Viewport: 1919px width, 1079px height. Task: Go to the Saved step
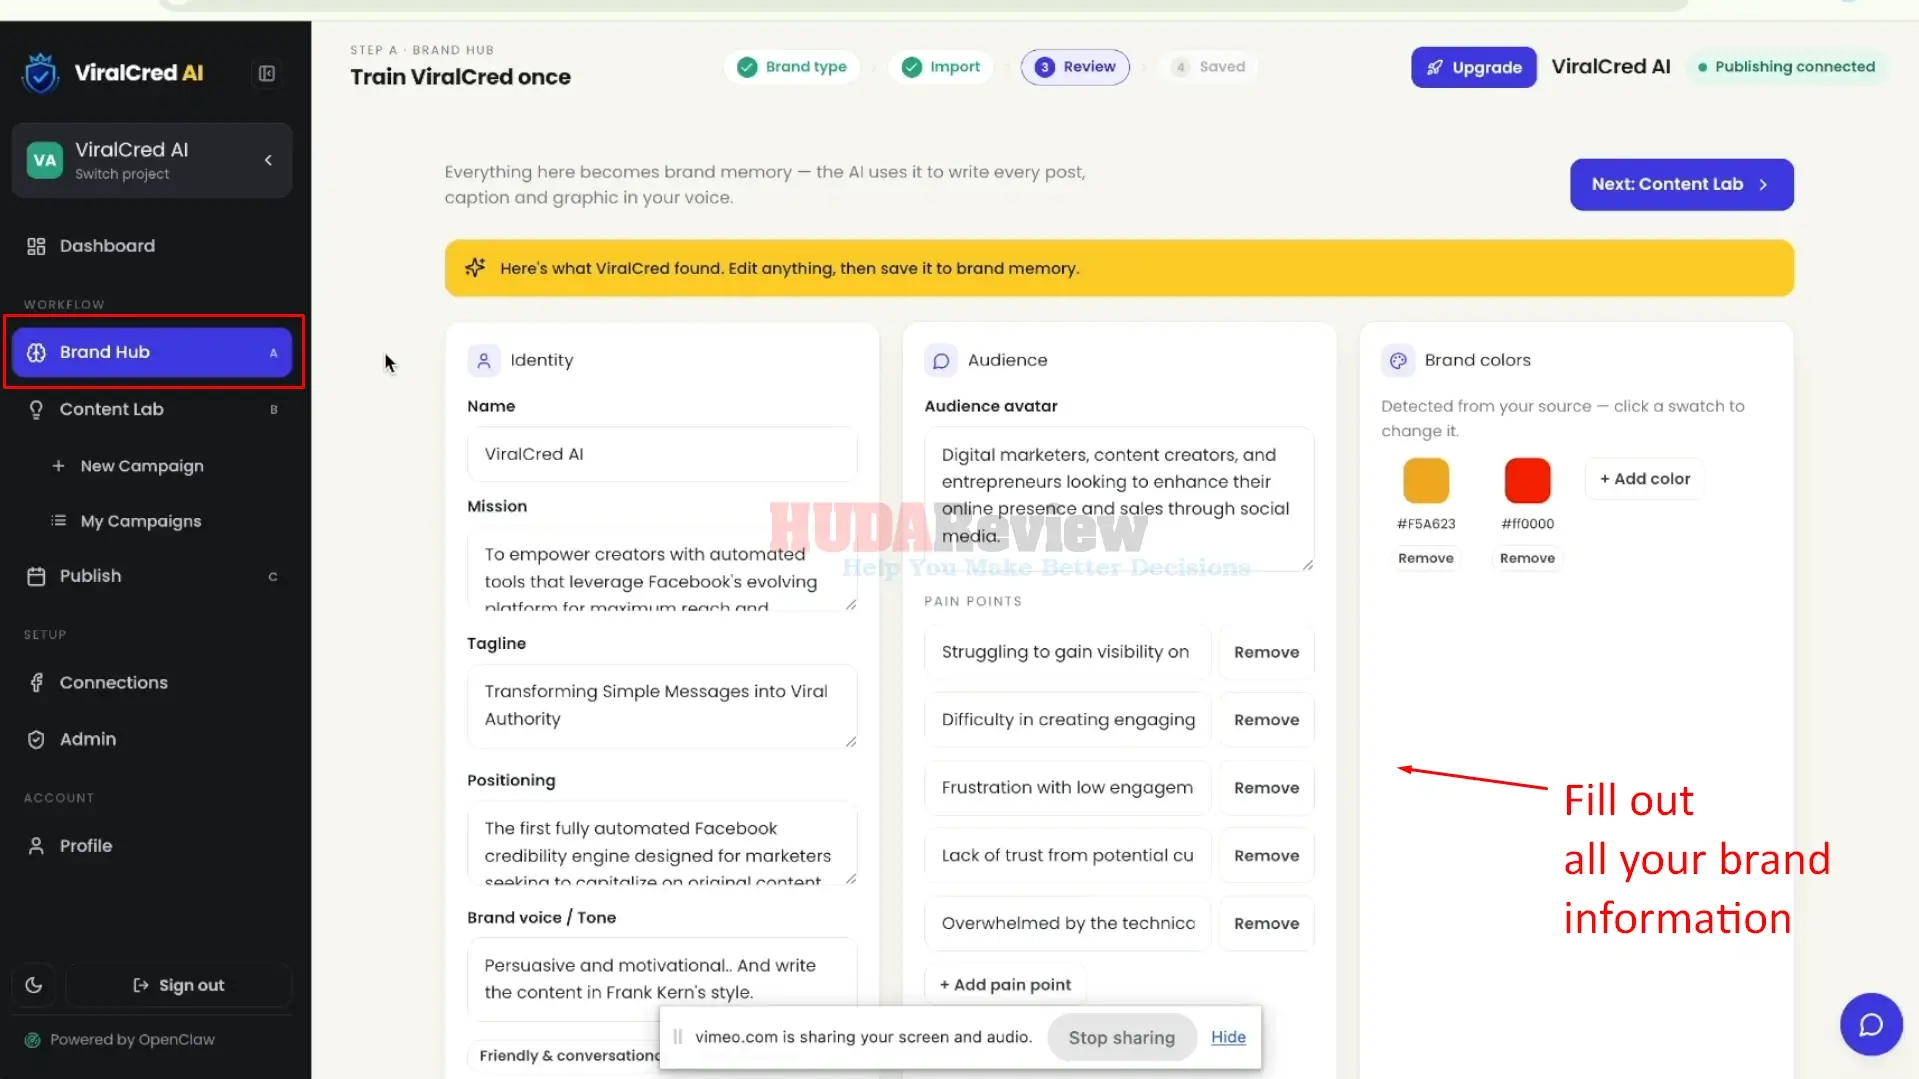point(1209,67)
